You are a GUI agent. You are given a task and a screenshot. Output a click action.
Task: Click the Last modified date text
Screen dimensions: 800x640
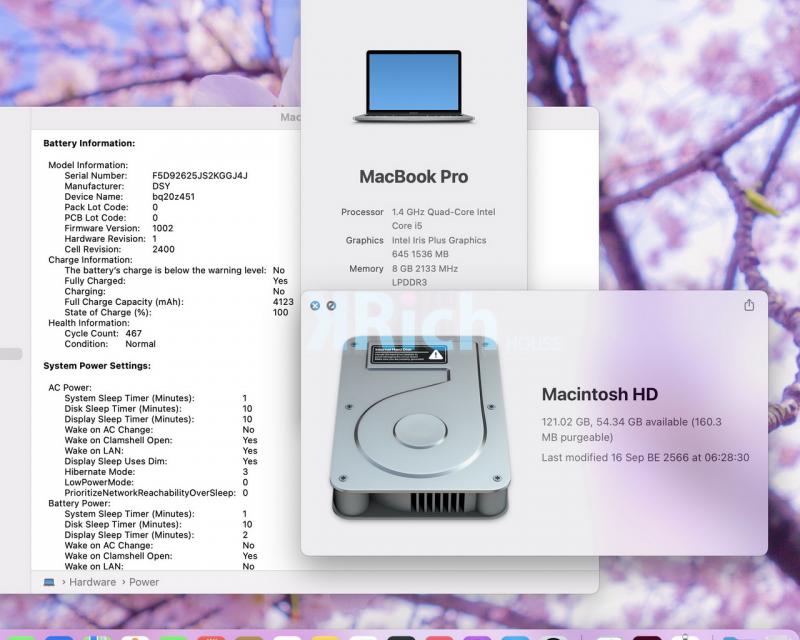tap(645, 457)
